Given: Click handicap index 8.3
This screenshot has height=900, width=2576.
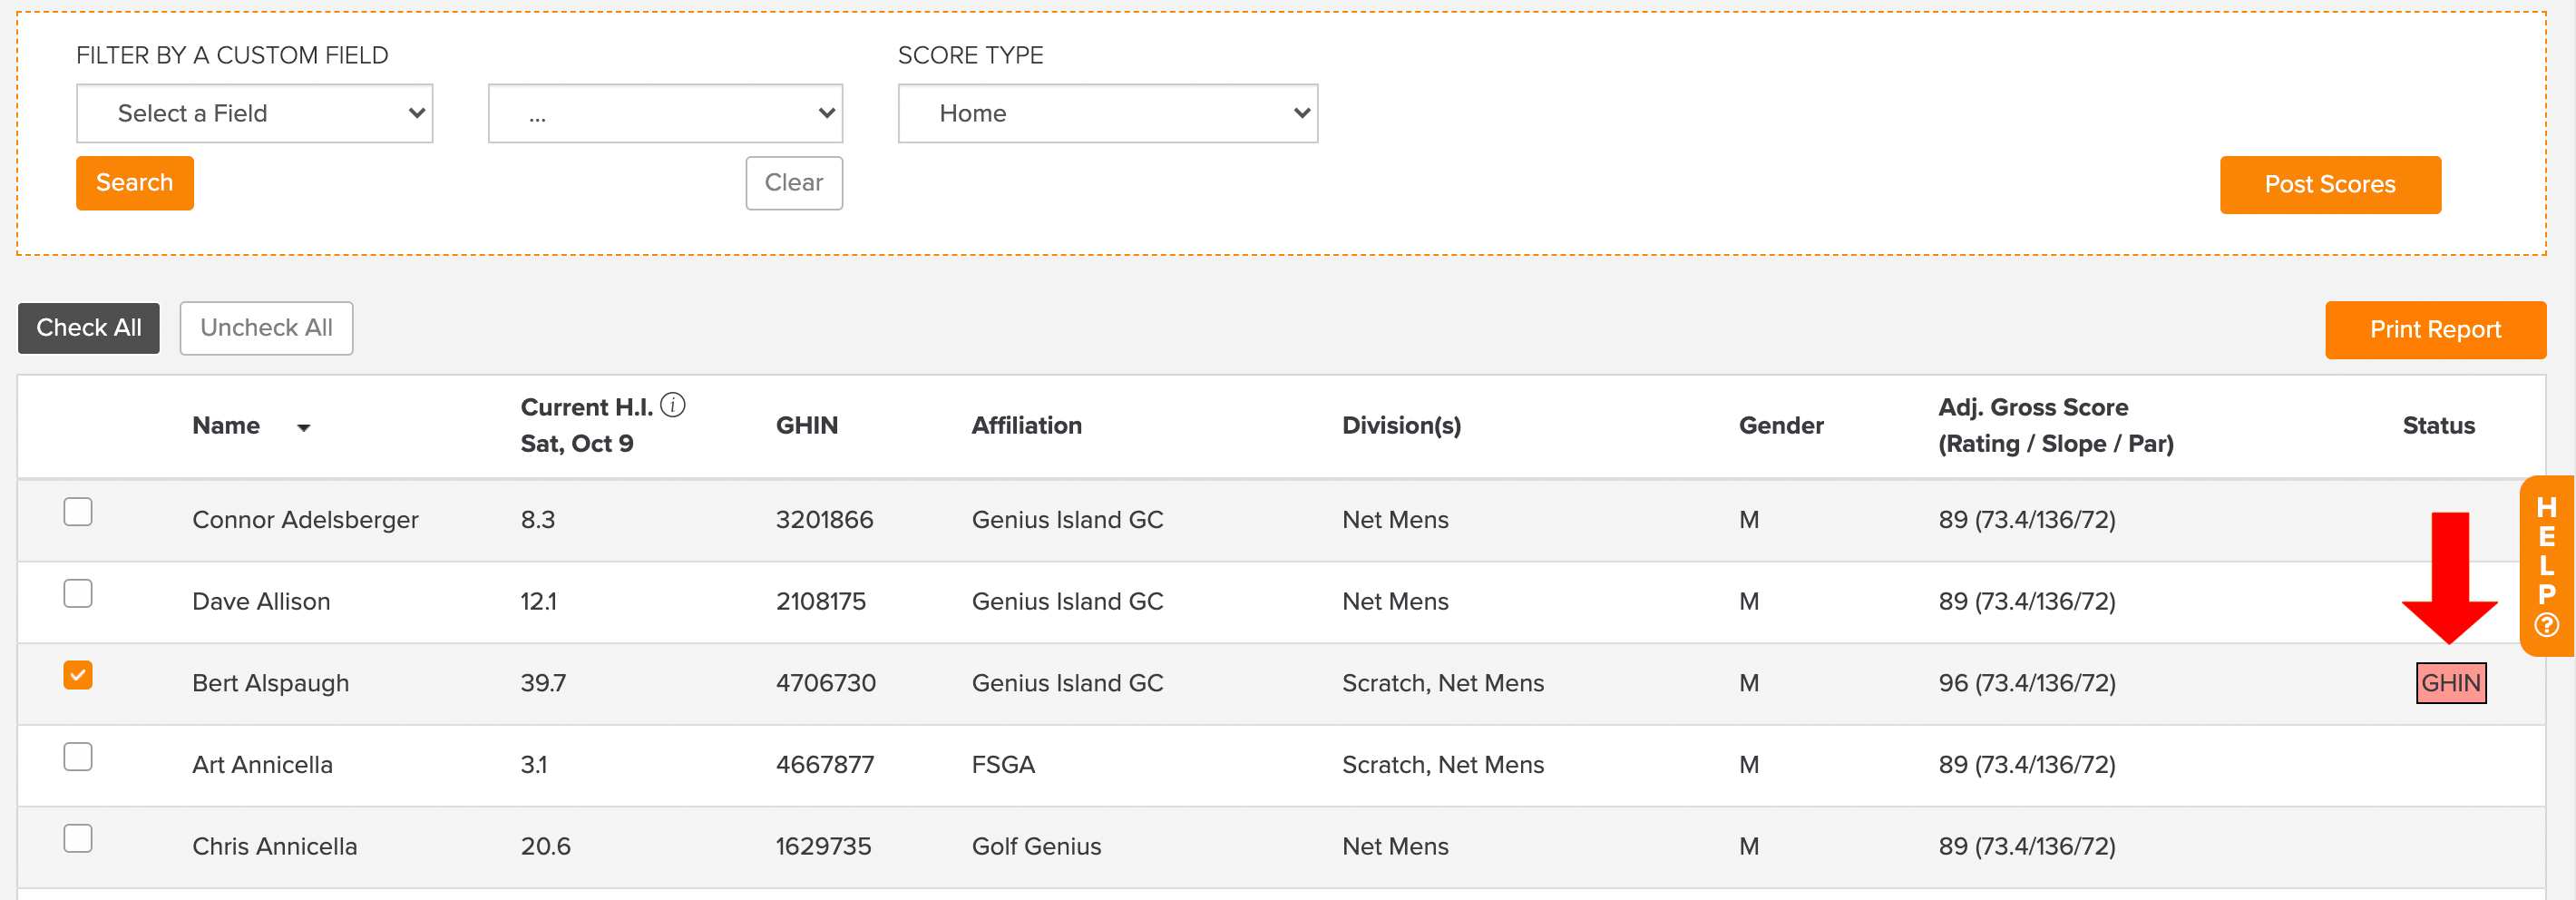Looking at the screenshot, I should 537,520.
